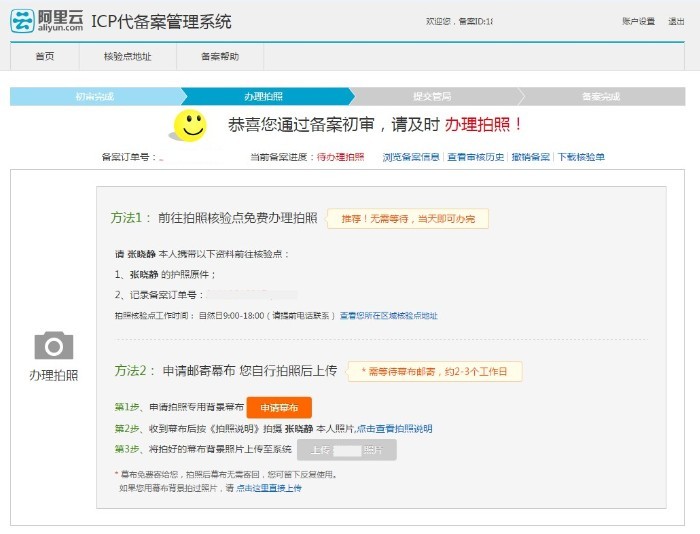The height and width of the screenshot is (534, 700).
Task: Click the 撤销备案 link
Action: pos(530,157)
